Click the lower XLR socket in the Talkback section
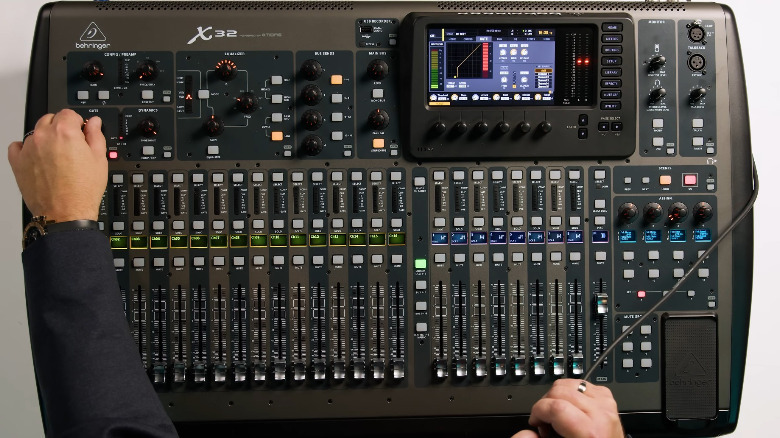The width and height of the screenshot is (780, 438). 695,63
